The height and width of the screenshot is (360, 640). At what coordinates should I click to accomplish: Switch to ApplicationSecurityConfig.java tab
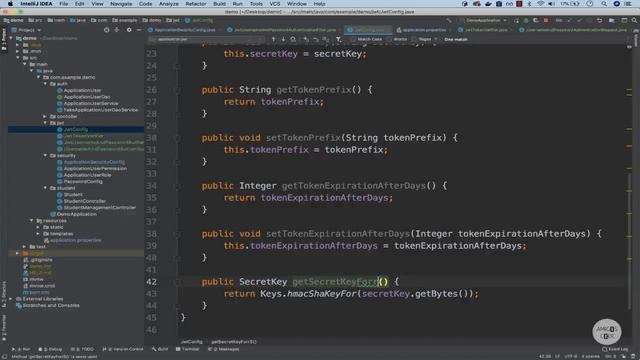[181, 30]
